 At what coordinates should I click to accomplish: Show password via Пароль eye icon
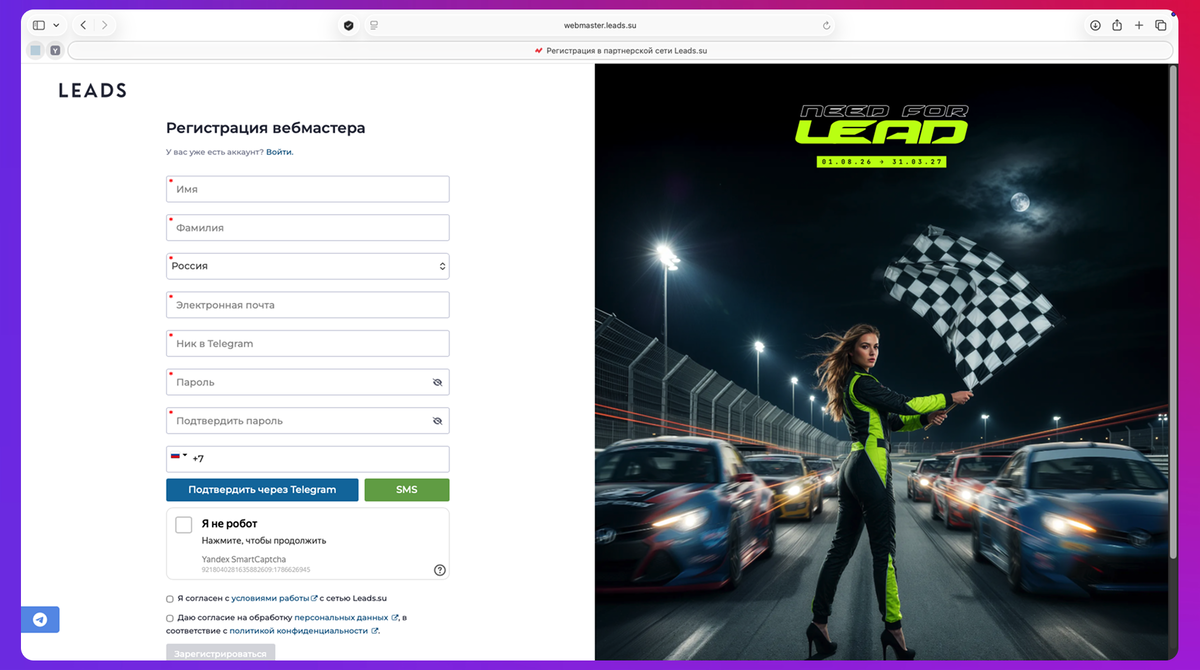(x=437, y=383)
